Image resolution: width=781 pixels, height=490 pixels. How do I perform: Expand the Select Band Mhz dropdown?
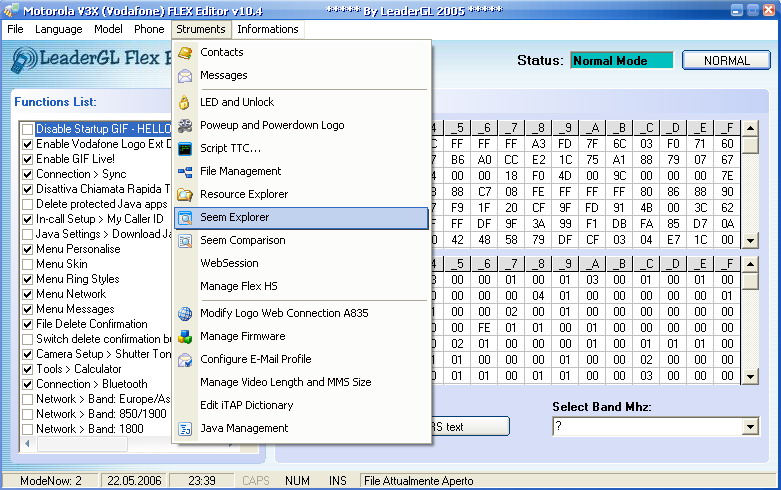(x=750, y=427)
